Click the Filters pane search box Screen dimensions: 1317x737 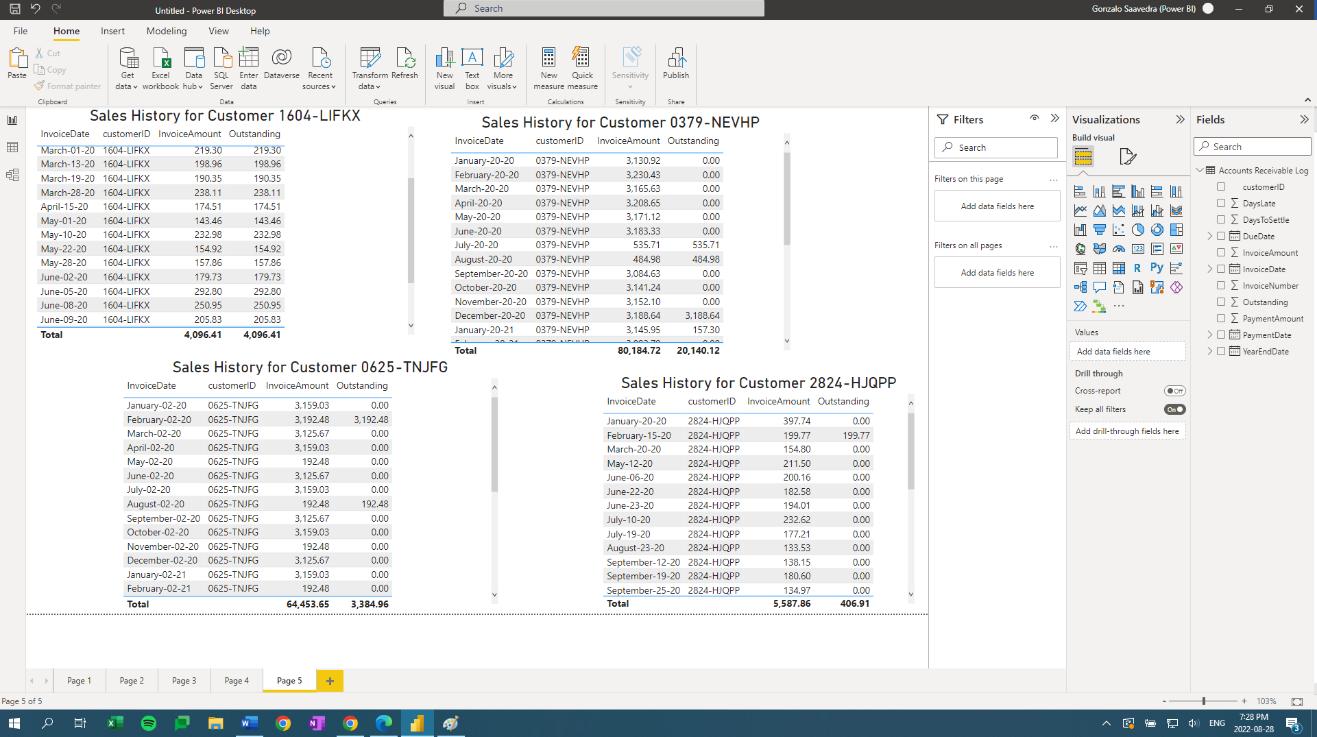(995, 147)
